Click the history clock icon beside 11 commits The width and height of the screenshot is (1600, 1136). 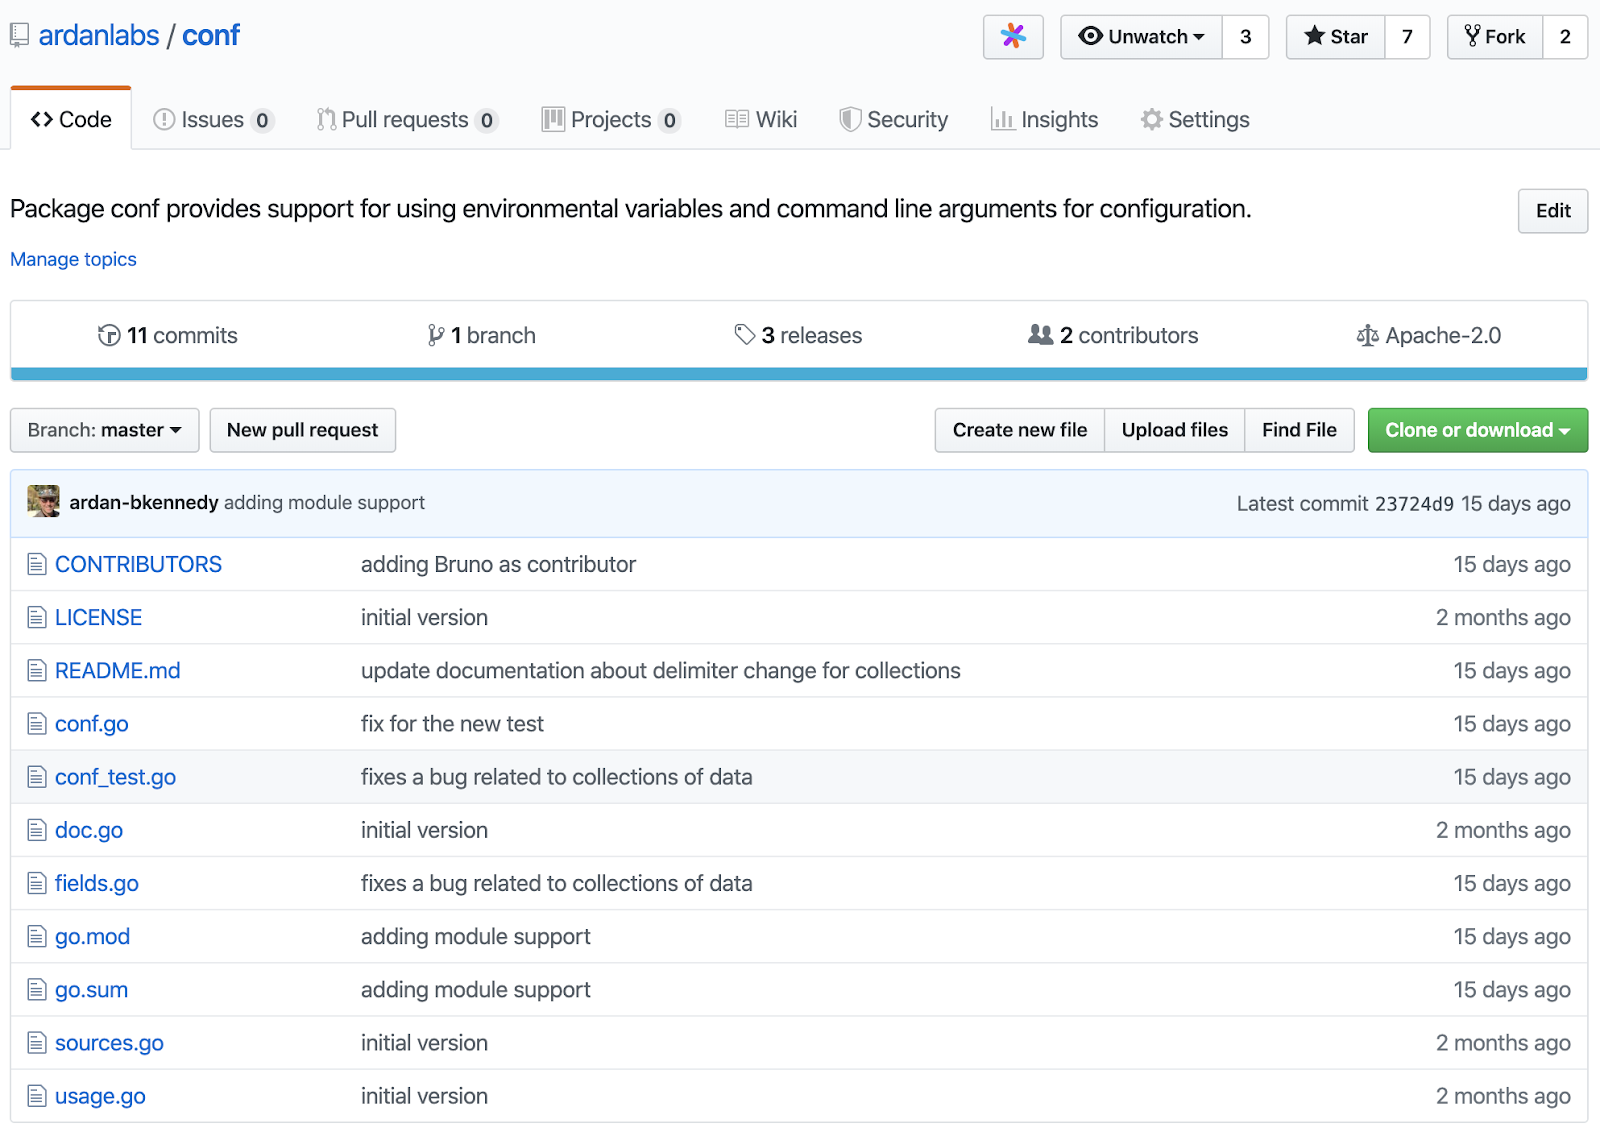click(x=109, y=335)
